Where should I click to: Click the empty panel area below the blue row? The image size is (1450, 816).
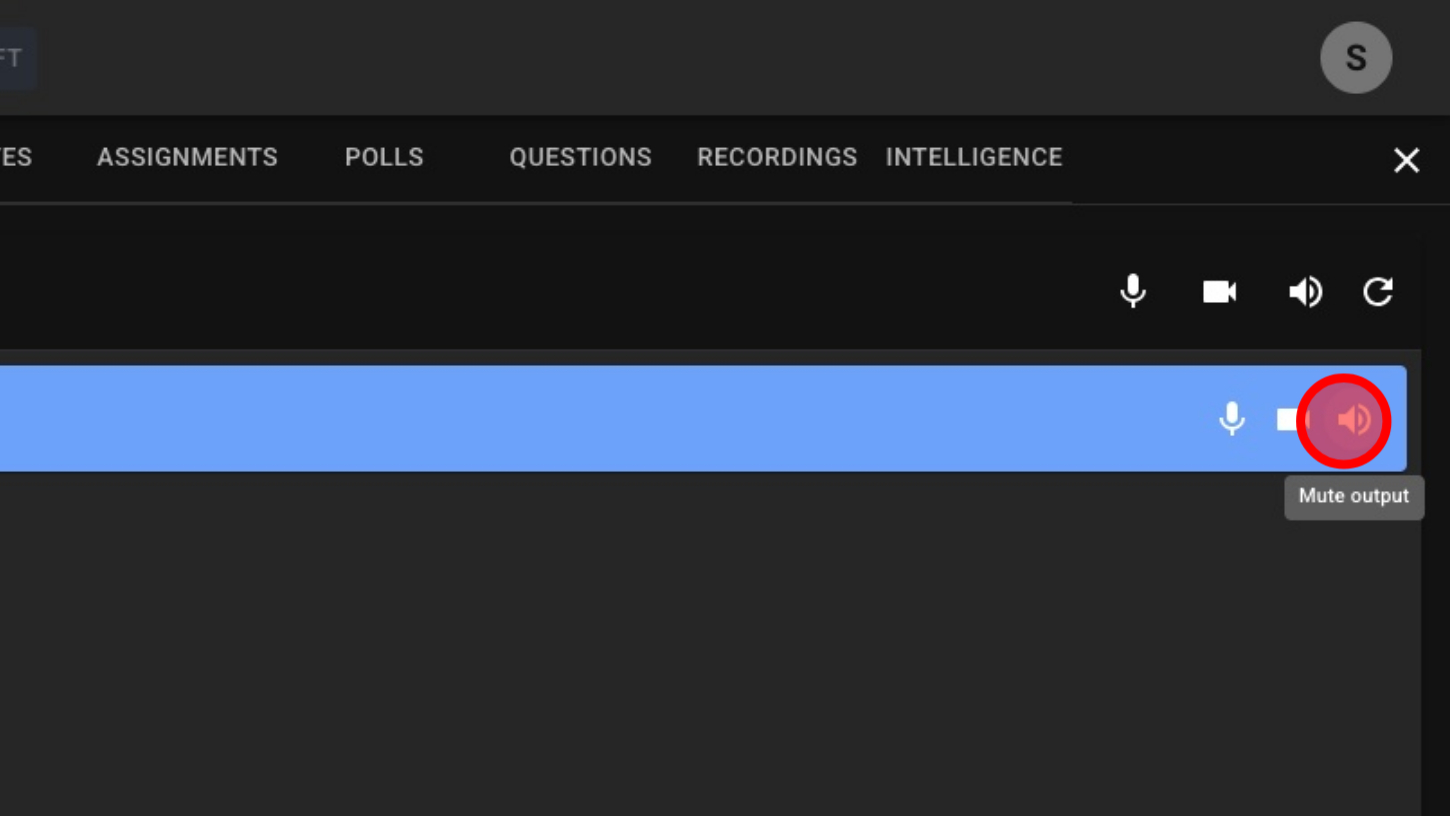coord(700,640)
